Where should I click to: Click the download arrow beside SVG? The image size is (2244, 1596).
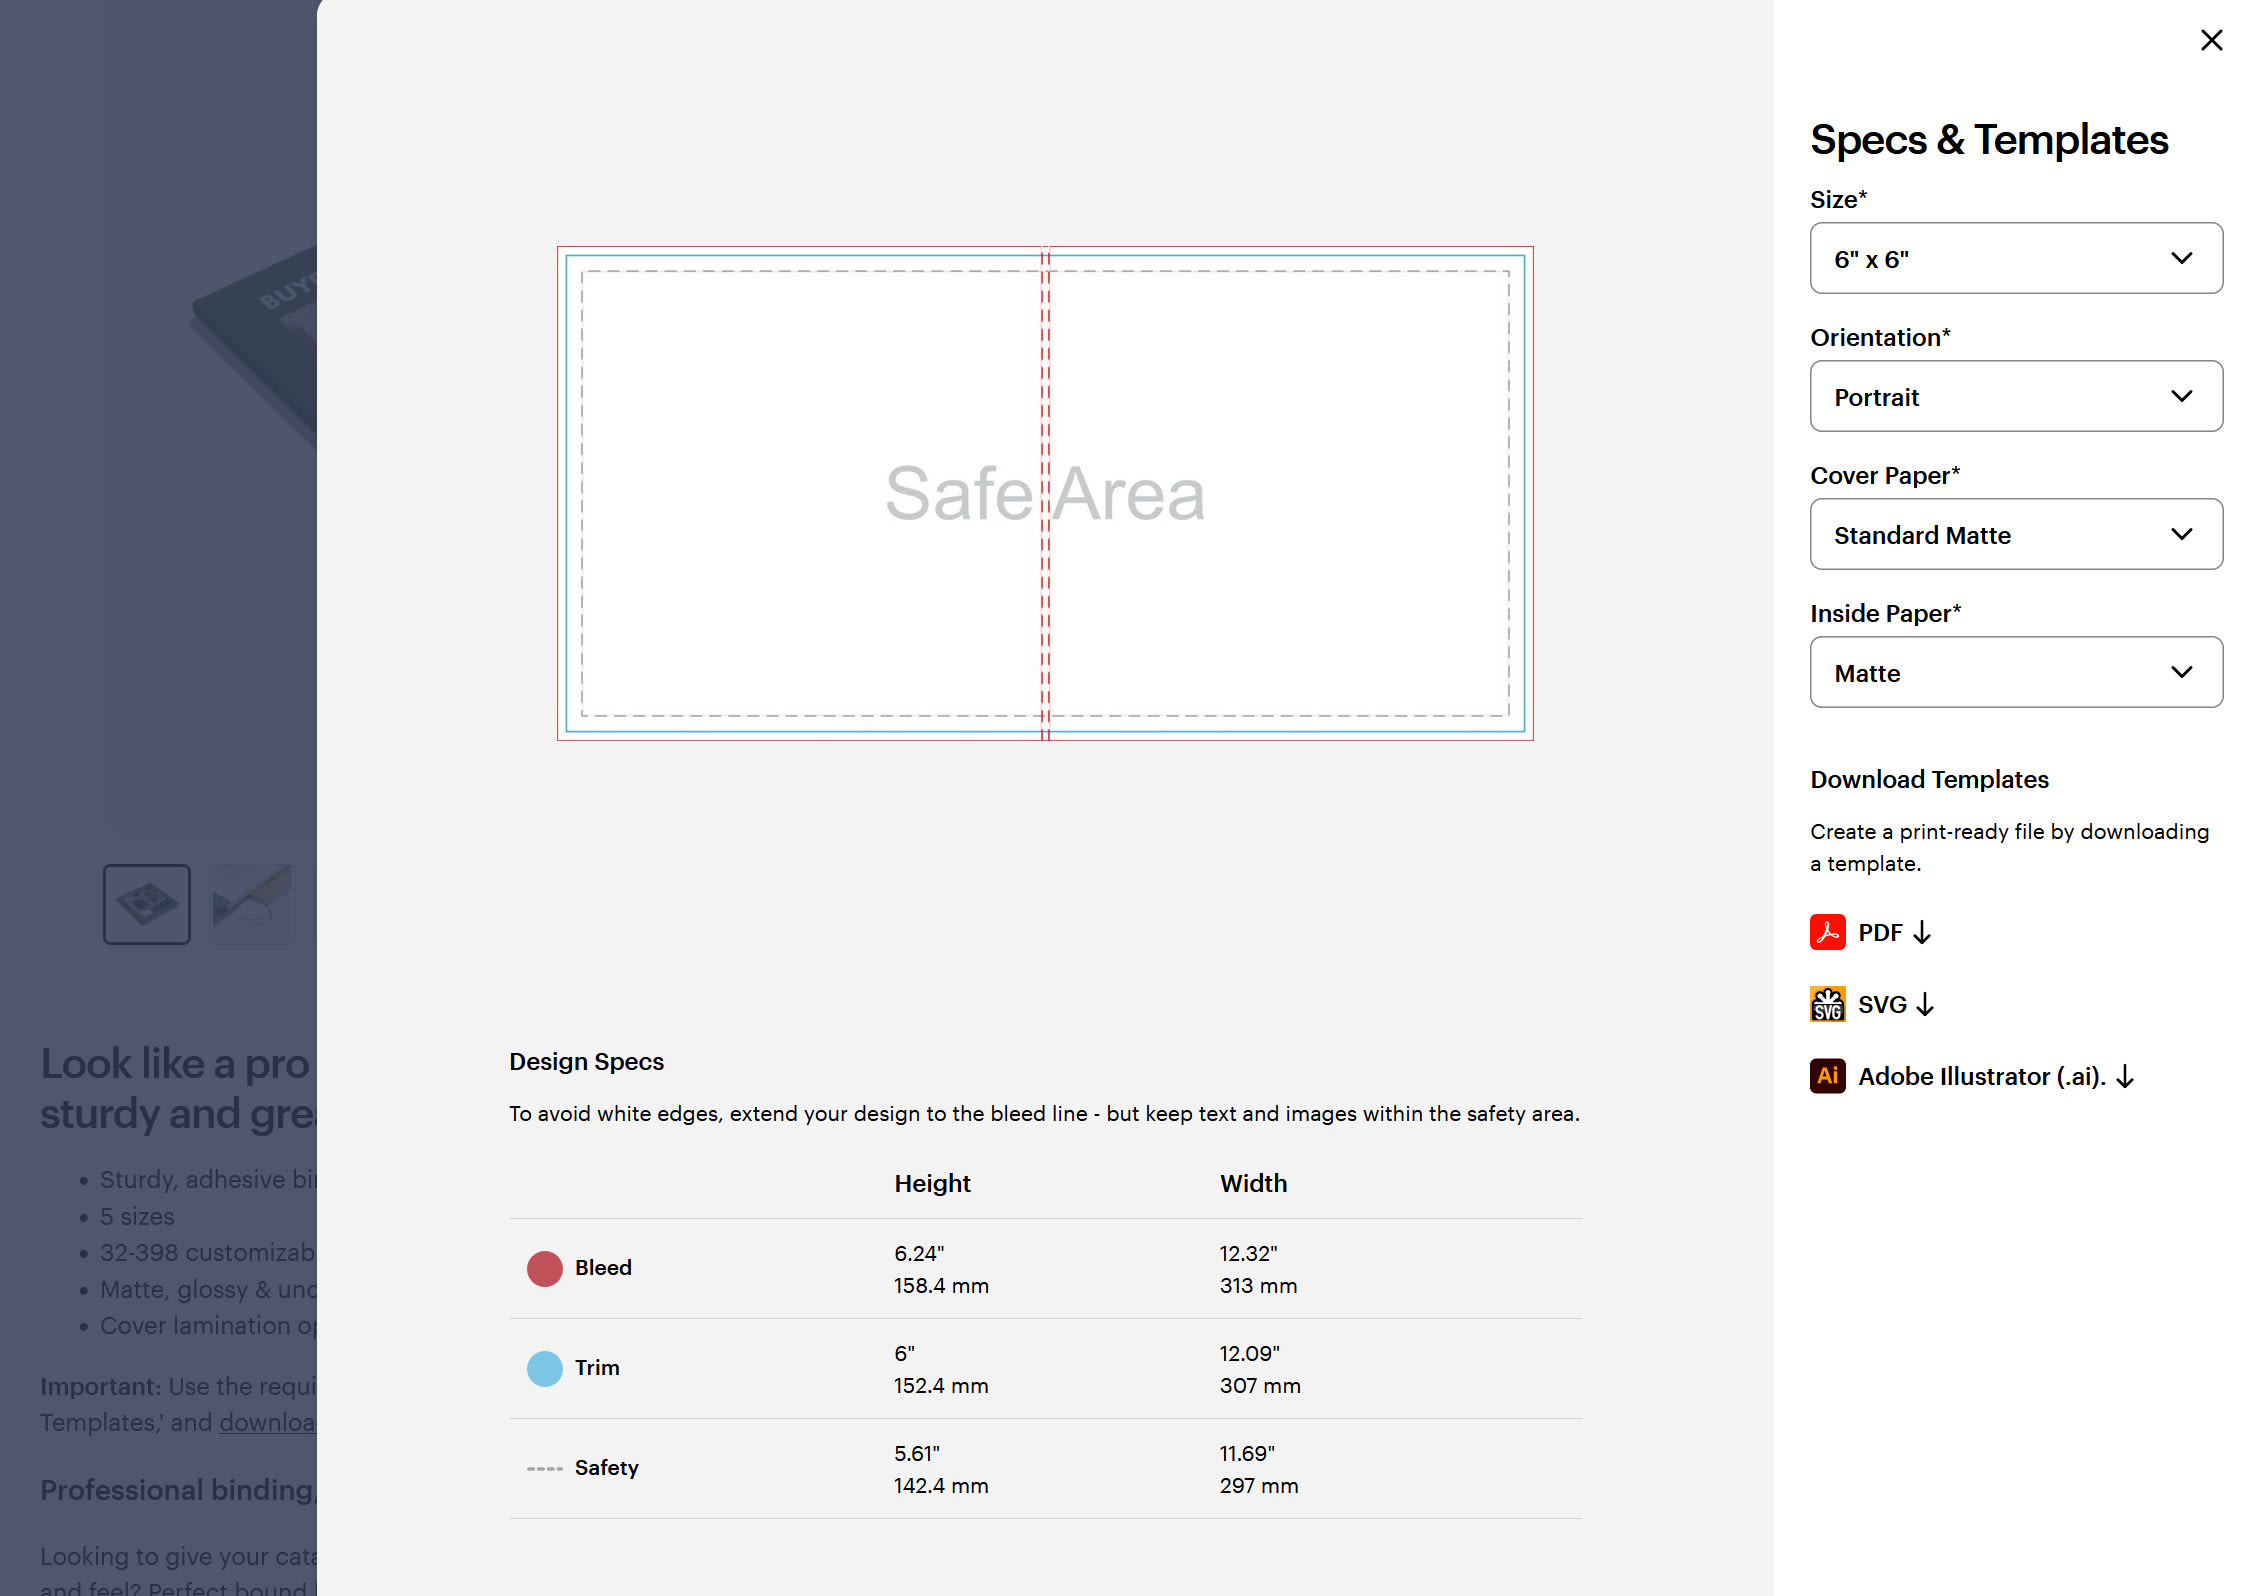[1926, 1005]
